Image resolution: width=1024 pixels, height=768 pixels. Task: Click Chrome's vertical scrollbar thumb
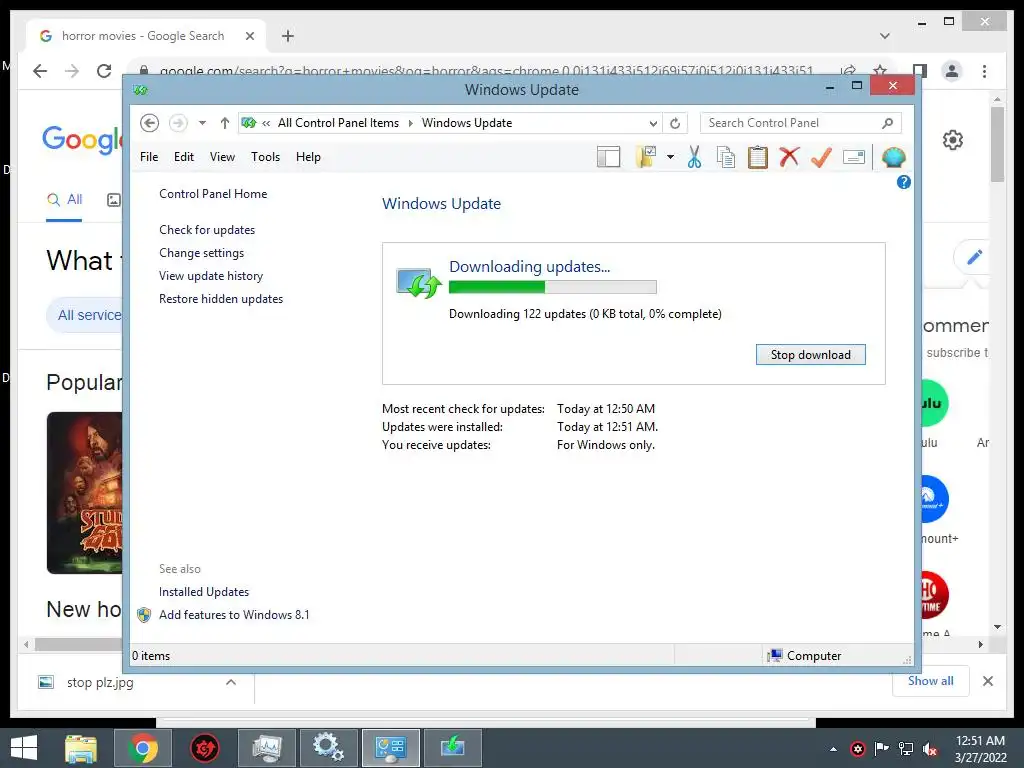[997, 144]
